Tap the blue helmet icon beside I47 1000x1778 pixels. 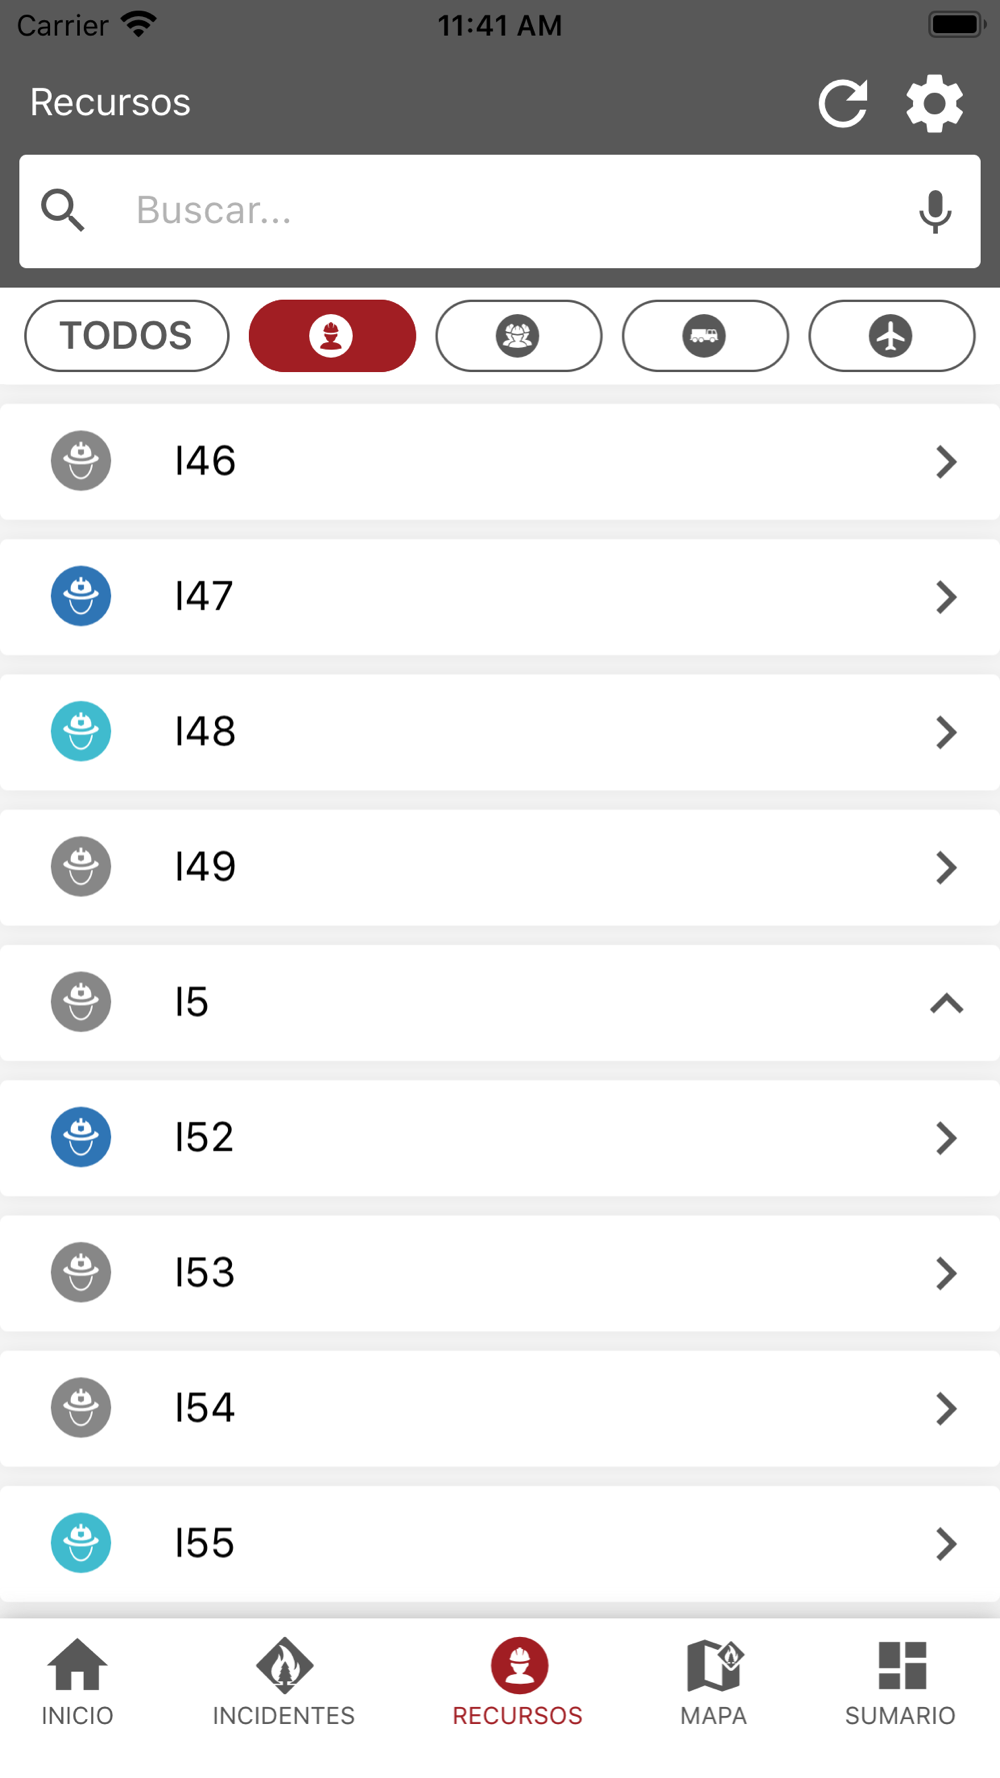81,596
